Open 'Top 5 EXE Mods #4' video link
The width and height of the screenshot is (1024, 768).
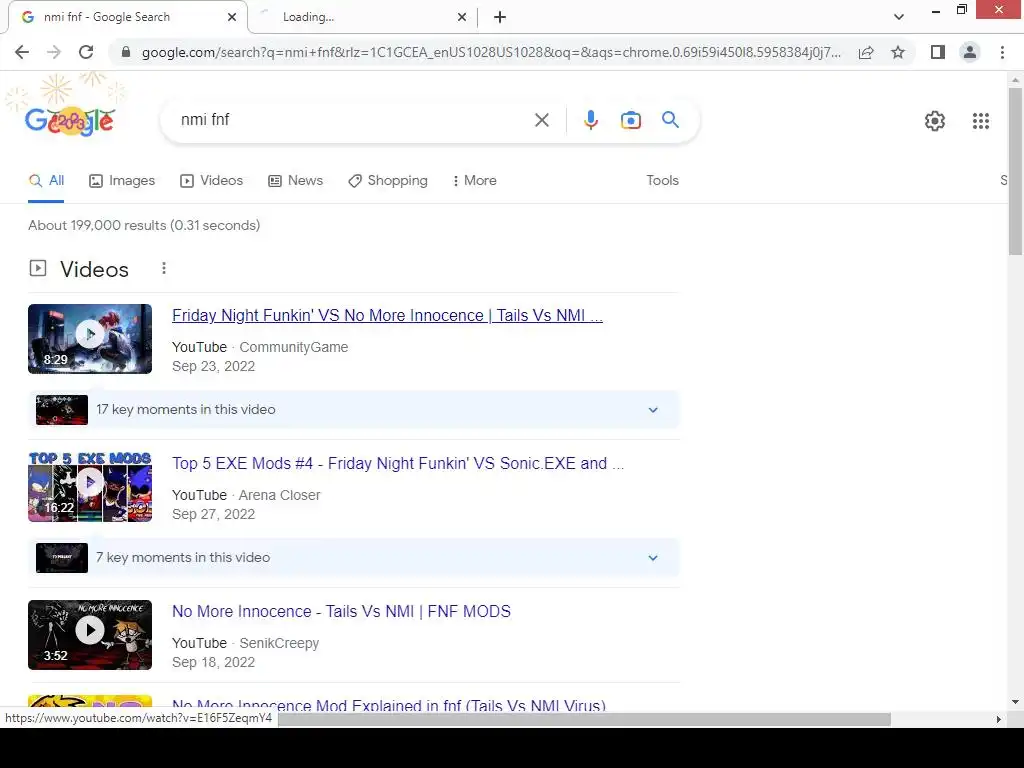[x=398, y=464]
